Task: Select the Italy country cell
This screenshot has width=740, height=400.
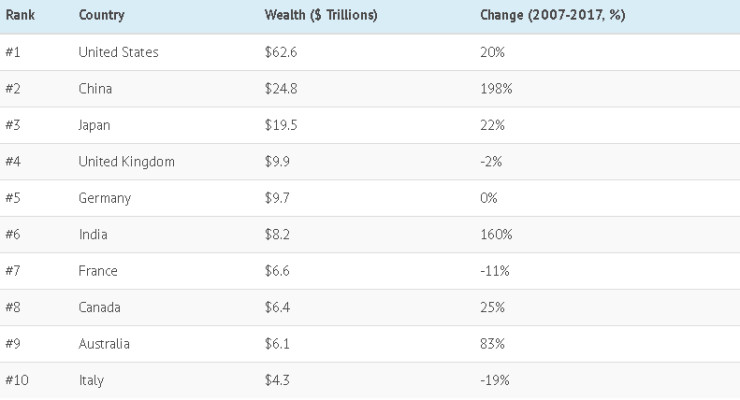Action: [91, 381]
